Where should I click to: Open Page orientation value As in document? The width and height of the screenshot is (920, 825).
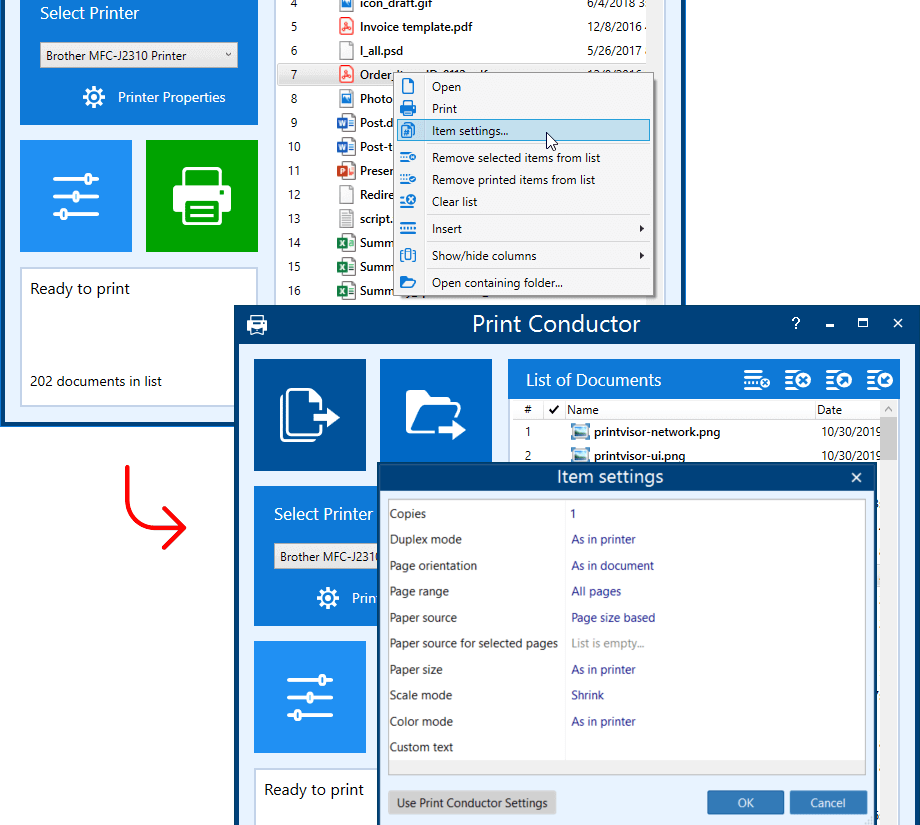[715, 566]
